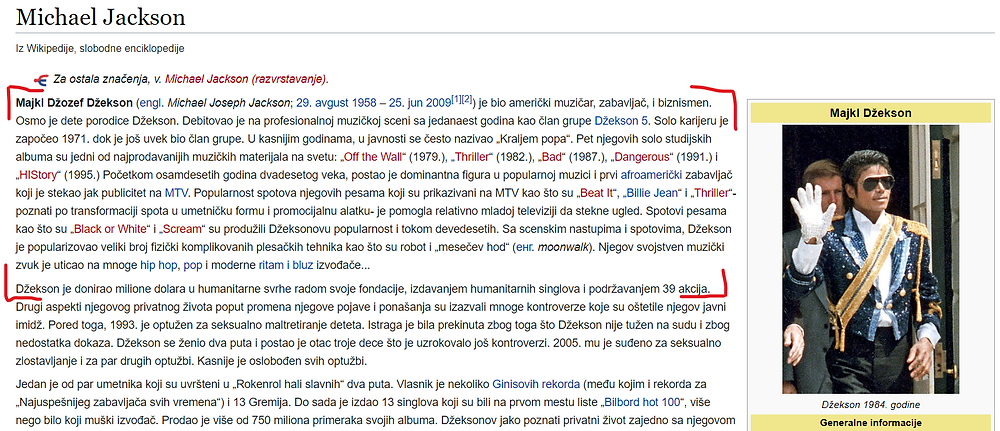Click the 'Majkl Džekson' infobox header
This screenshot has height=431, width=1000.
[x=871, y=113]
